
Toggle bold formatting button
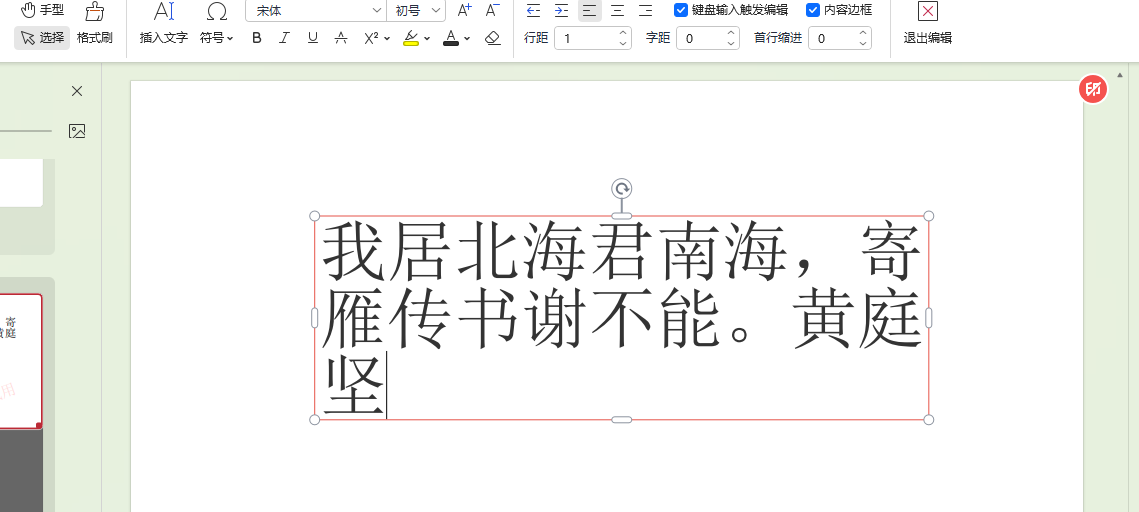coord(257,38)
